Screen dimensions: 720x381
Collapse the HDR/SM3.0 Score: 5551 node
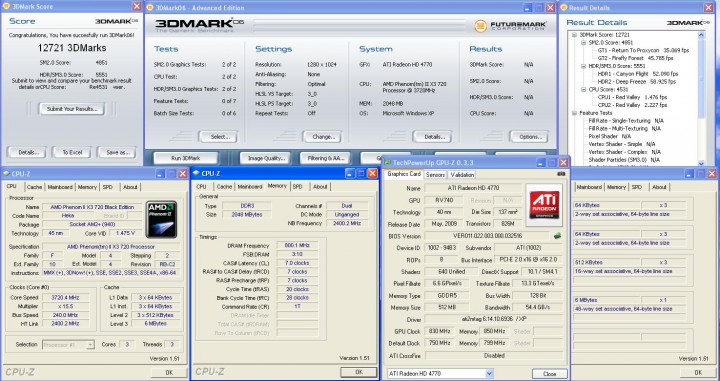coord(584,66)
